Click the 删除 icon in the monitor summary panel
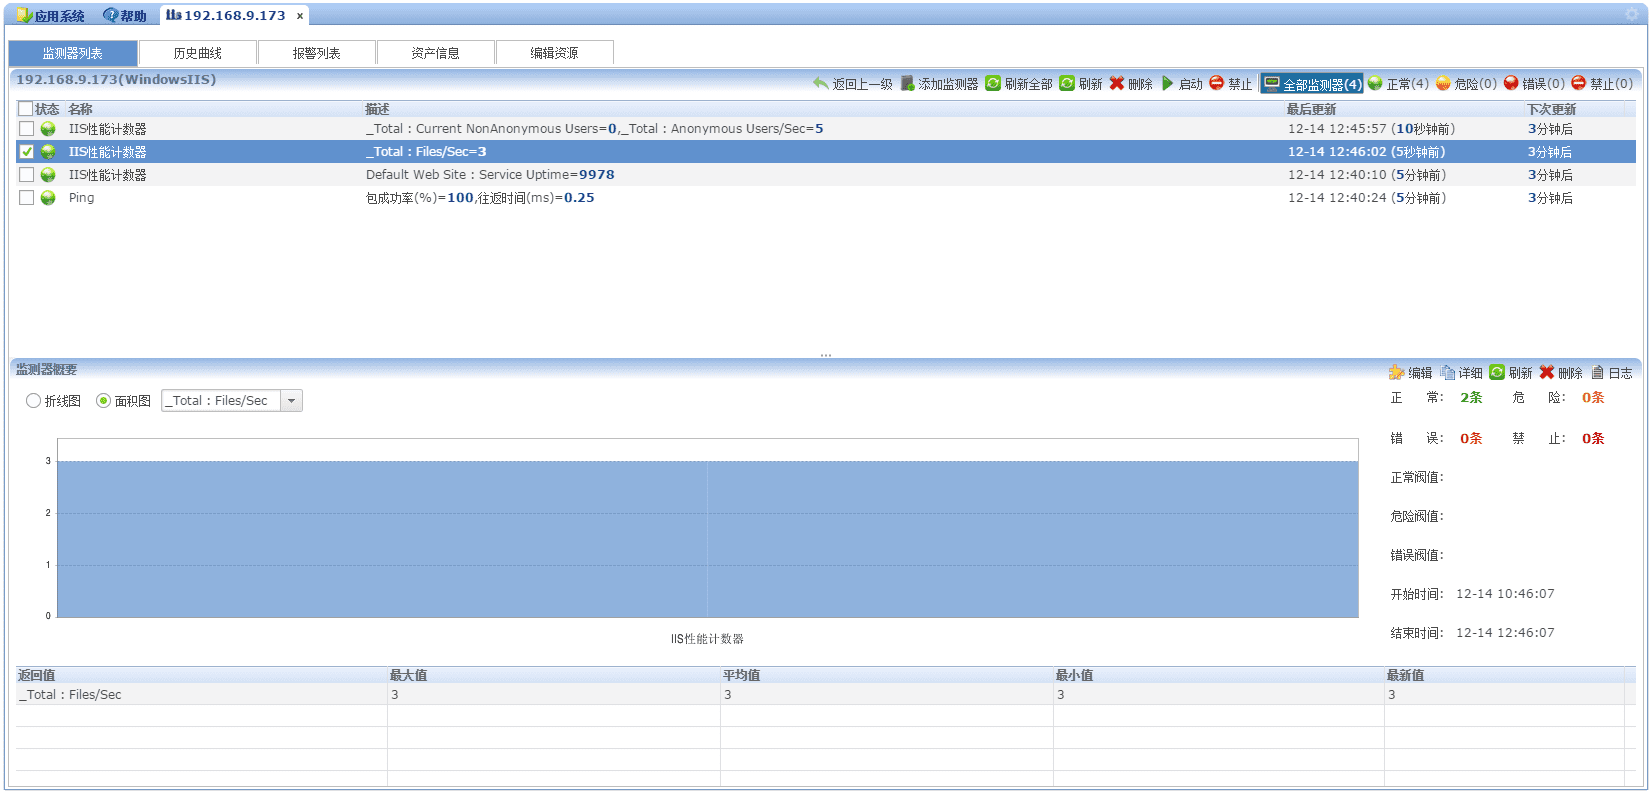 coord(1547,372)
